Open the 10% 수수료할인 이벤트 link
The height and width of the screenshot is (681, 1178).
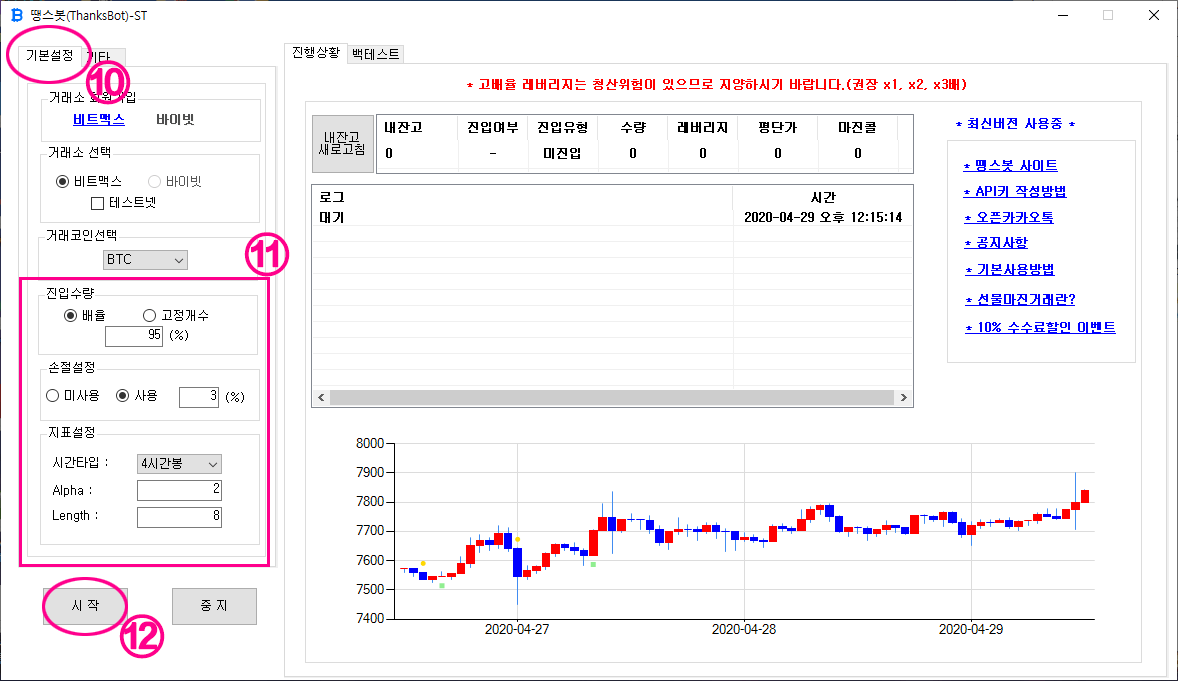1041,328
